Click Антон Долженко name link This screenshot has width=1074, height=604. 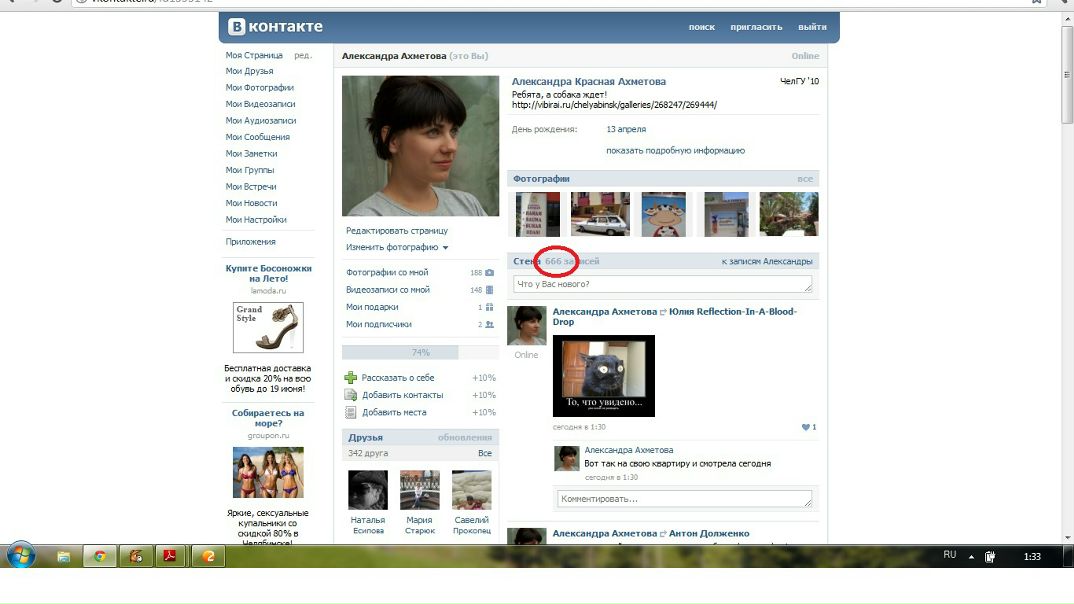[709, 533]
